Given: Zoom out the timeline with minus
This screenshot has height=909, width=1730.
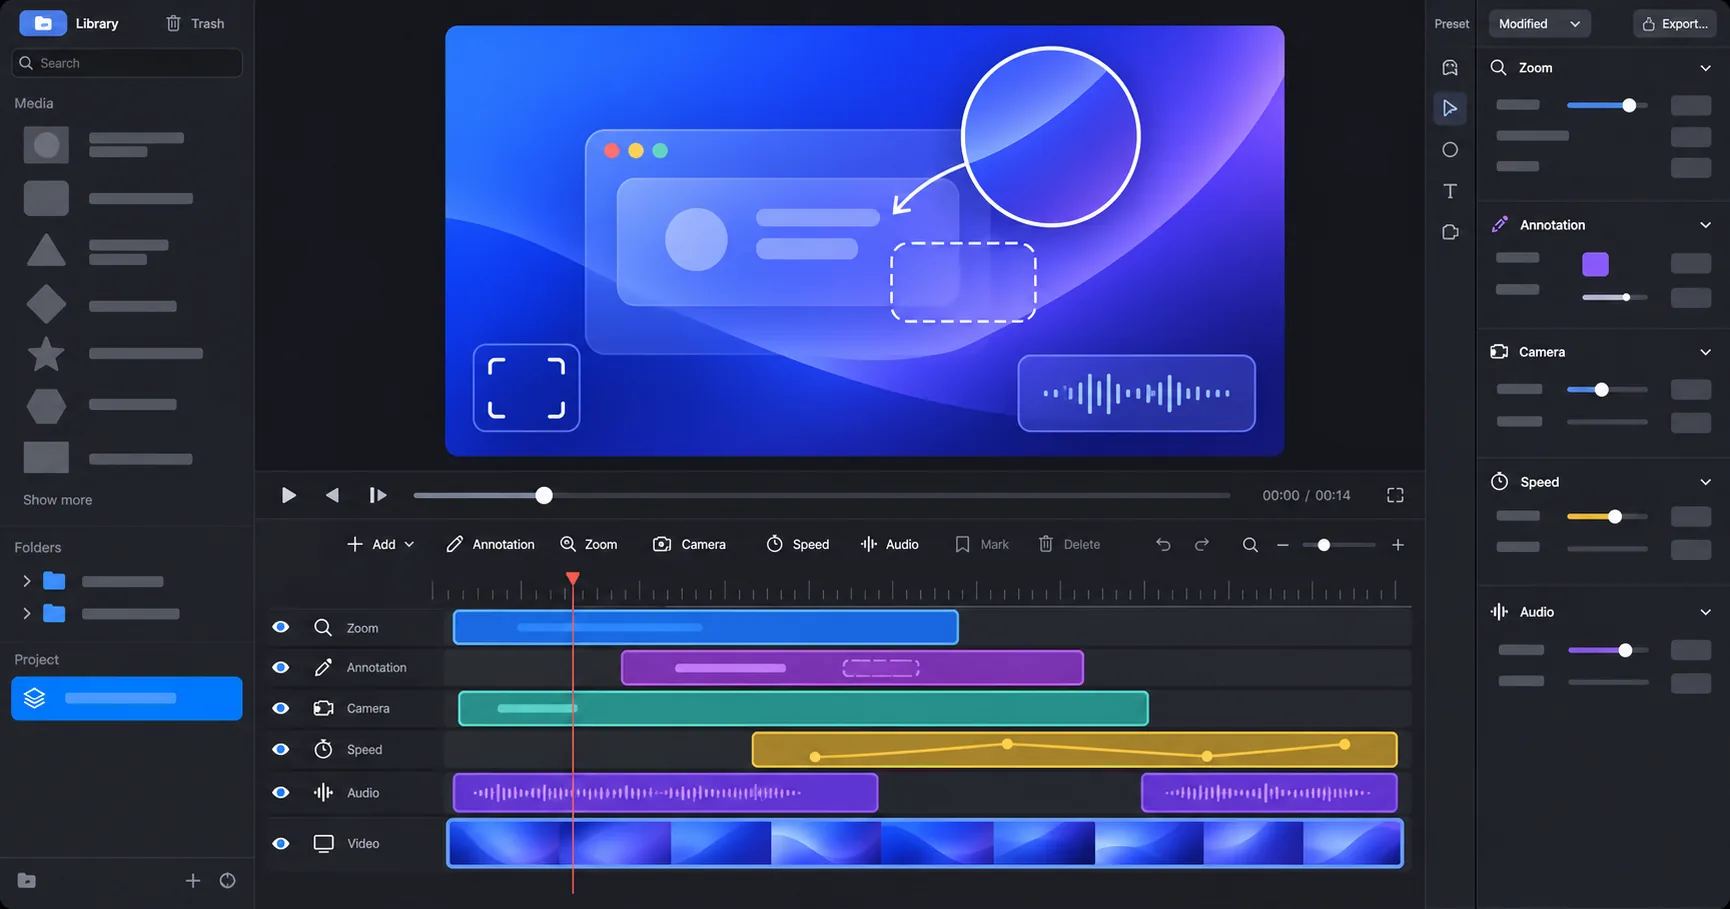Looking at the screenshot, I should tap(1283, 545).
